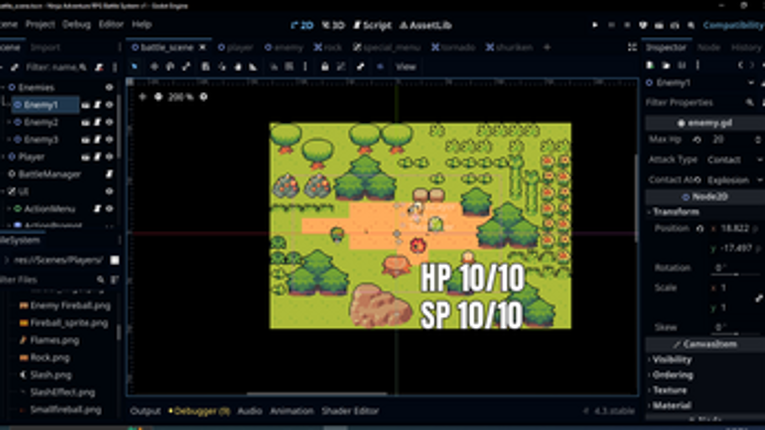Click the lock selected node icon
The width and height of the screenshot is (765, 430).
pyautogui.click(x=323, y=67)
